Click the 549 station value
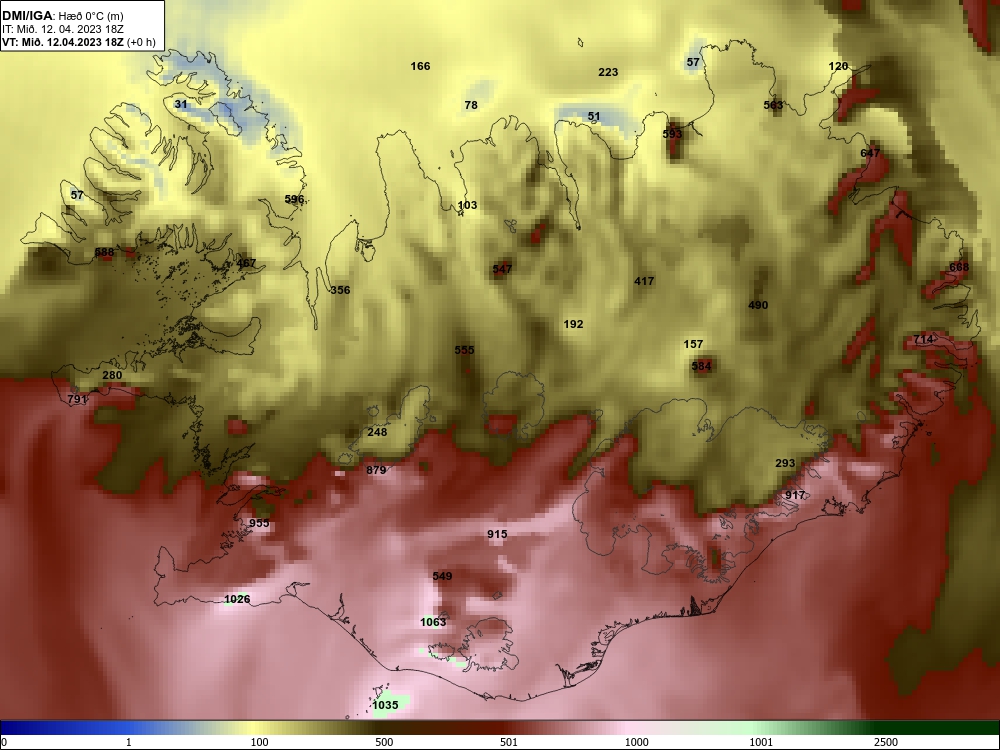 click(x=442, y=577)
